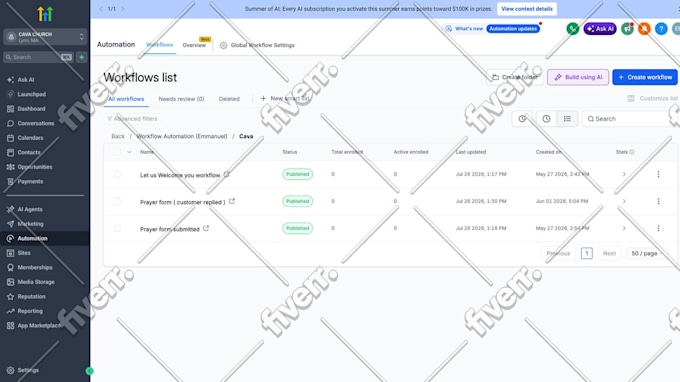The height and width of the screenshot is (382, 680).
Task: Open the megaphone announcements icon
Action: pos(627,29)
